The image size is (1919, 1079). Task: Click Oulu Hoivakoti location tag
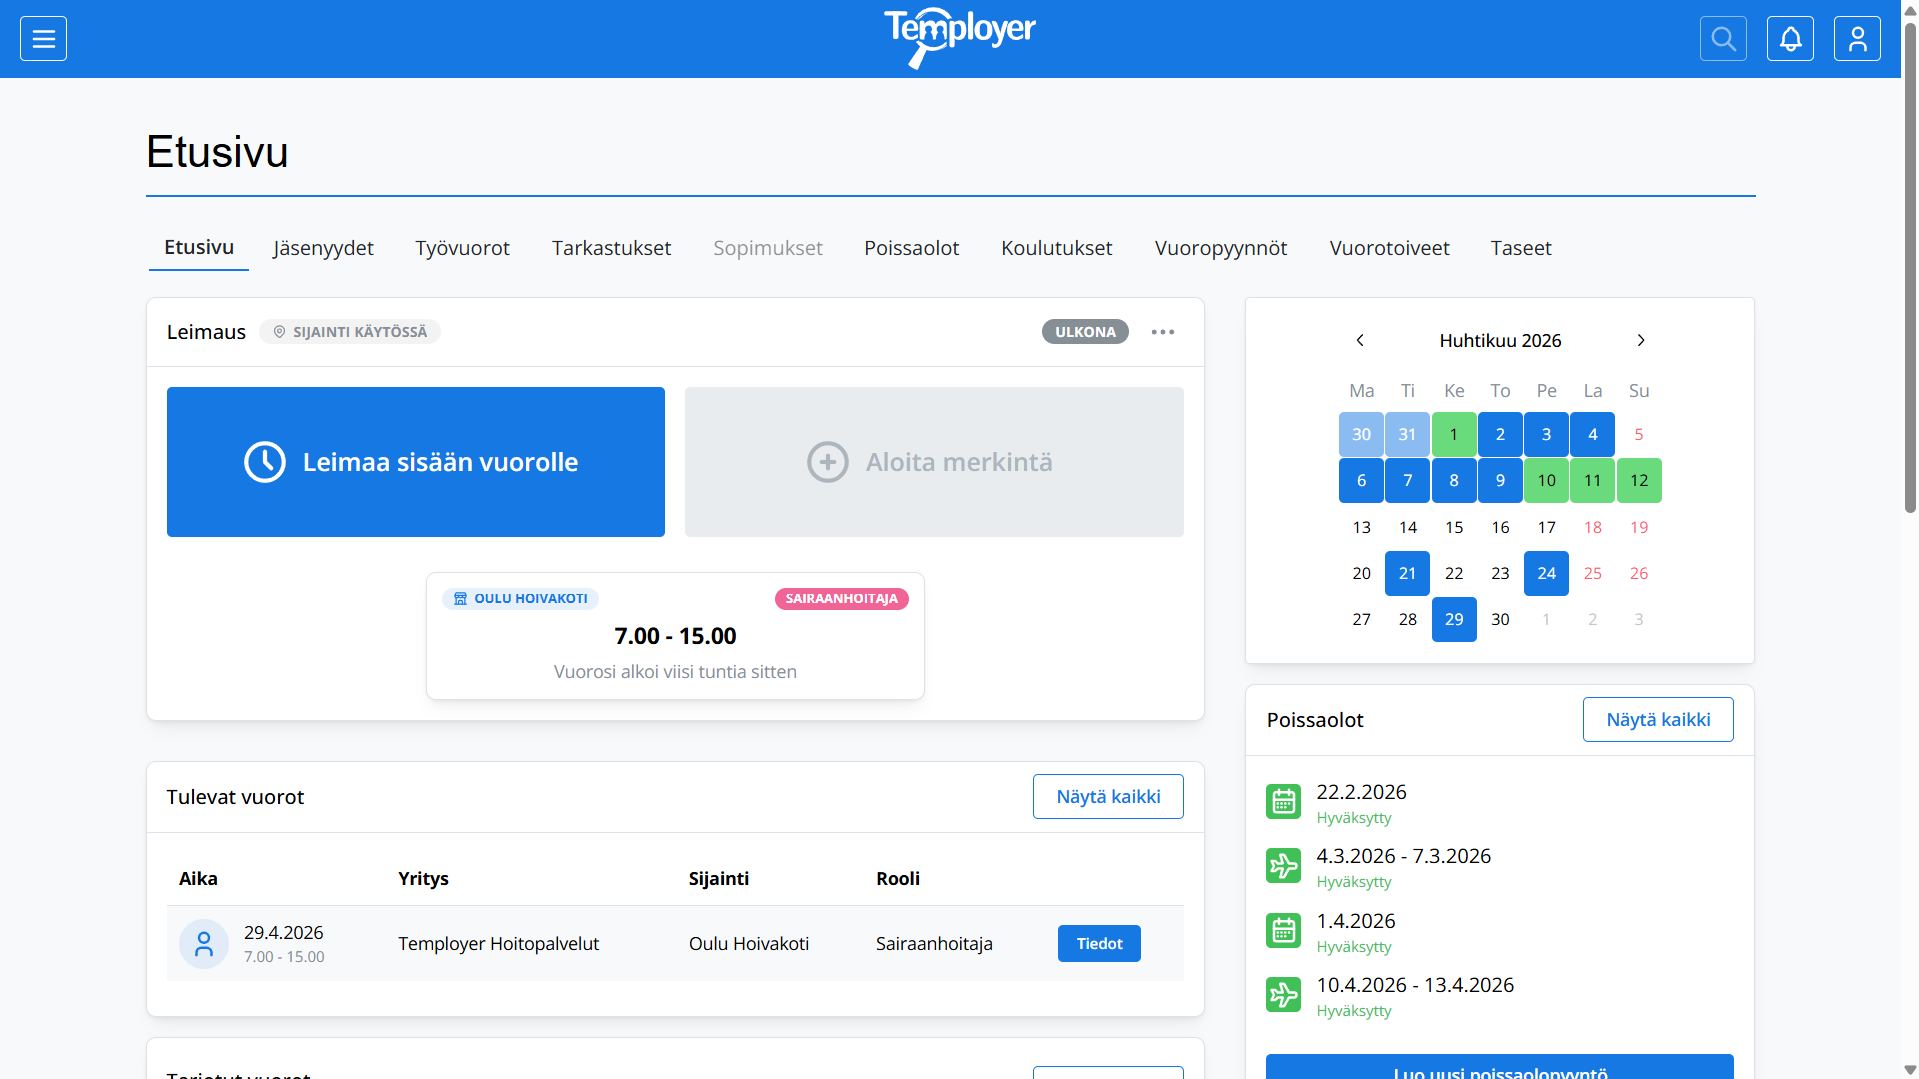click(521, 599)
